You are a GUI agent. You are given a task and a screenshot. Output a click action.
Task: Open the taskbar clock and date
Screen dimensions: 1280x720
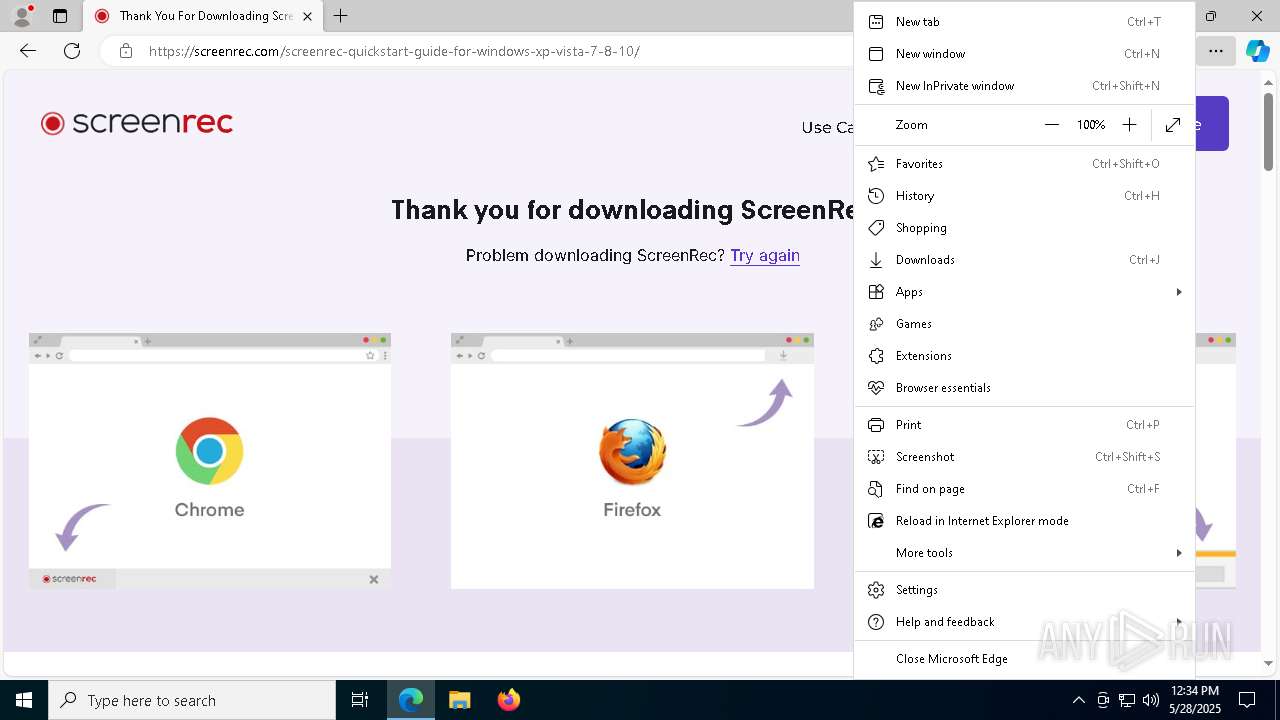(x=1195, y=700)
